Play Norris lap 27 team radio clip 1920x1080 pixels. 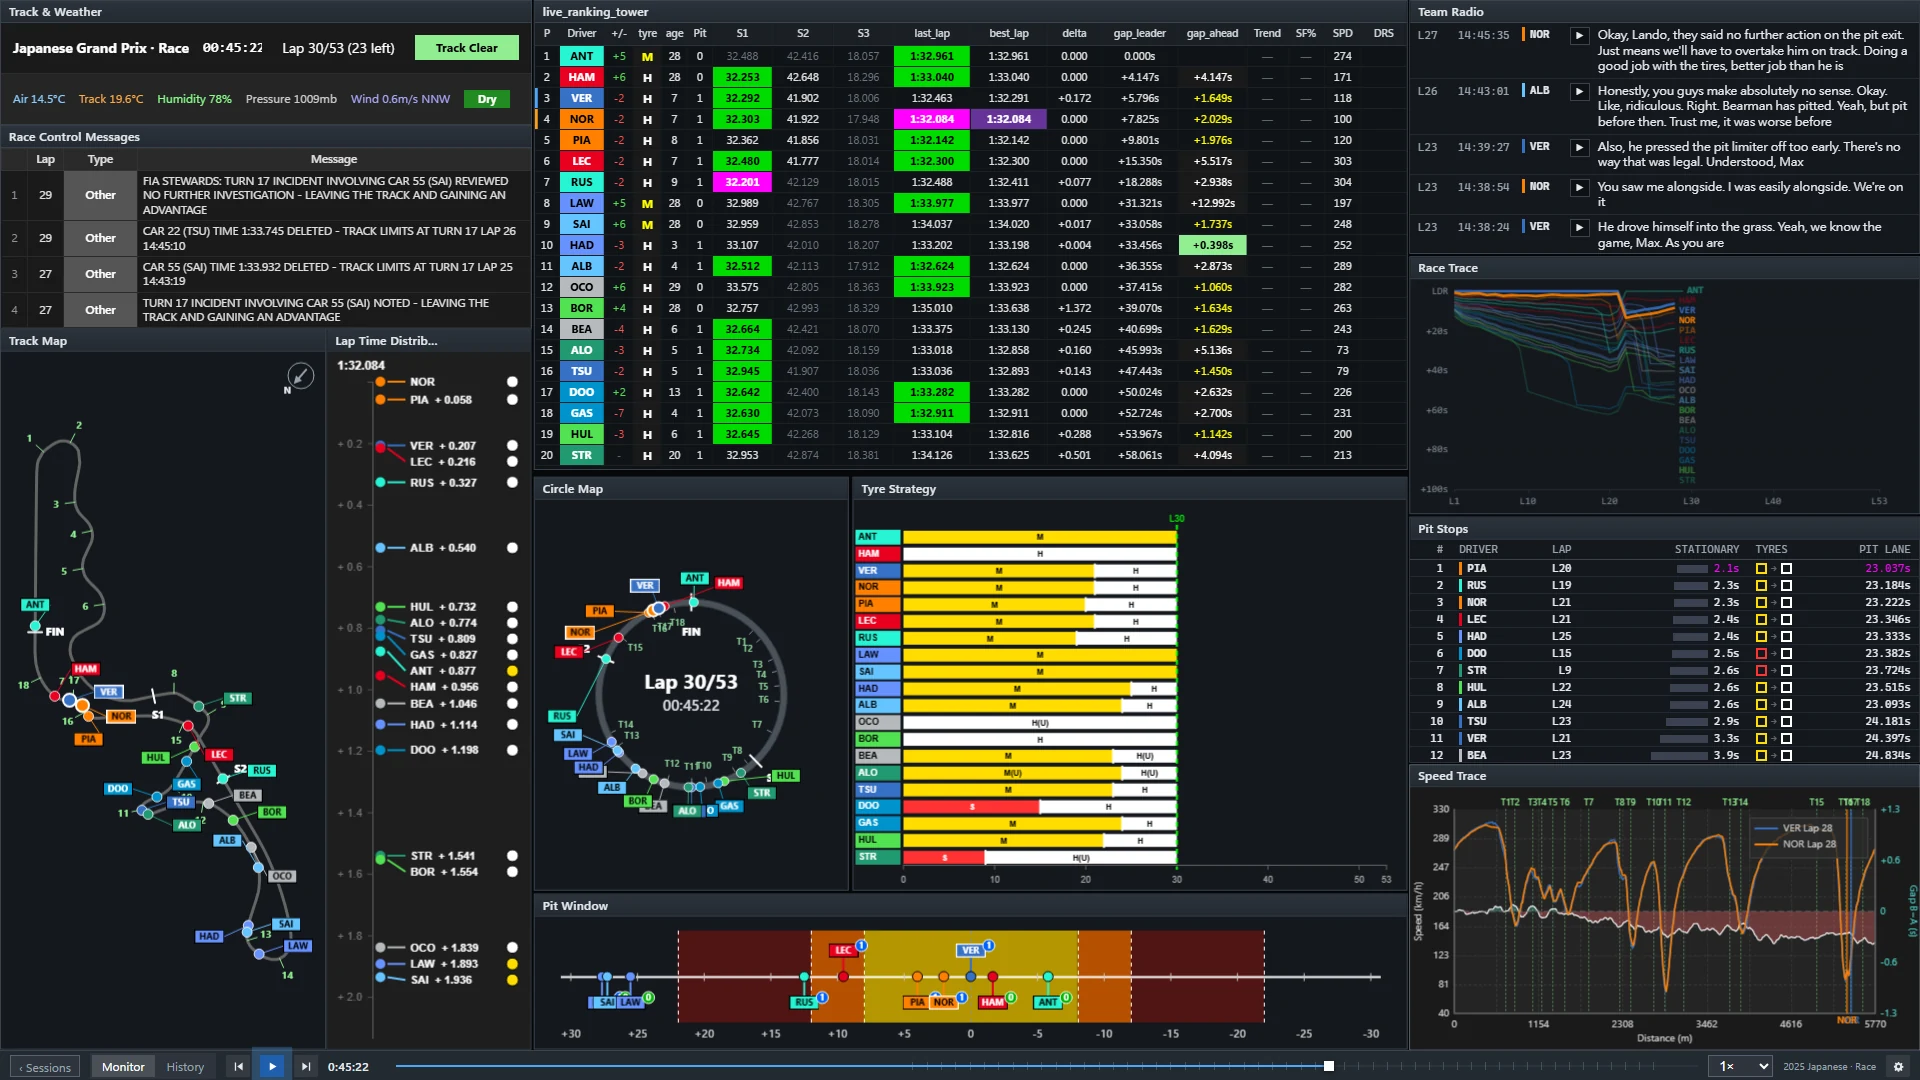[1579, 35]
